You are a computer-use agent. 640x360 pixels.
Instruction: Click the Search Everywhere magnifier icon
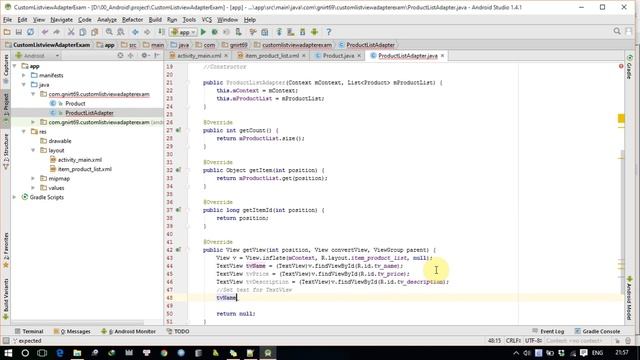click(617, 31)
